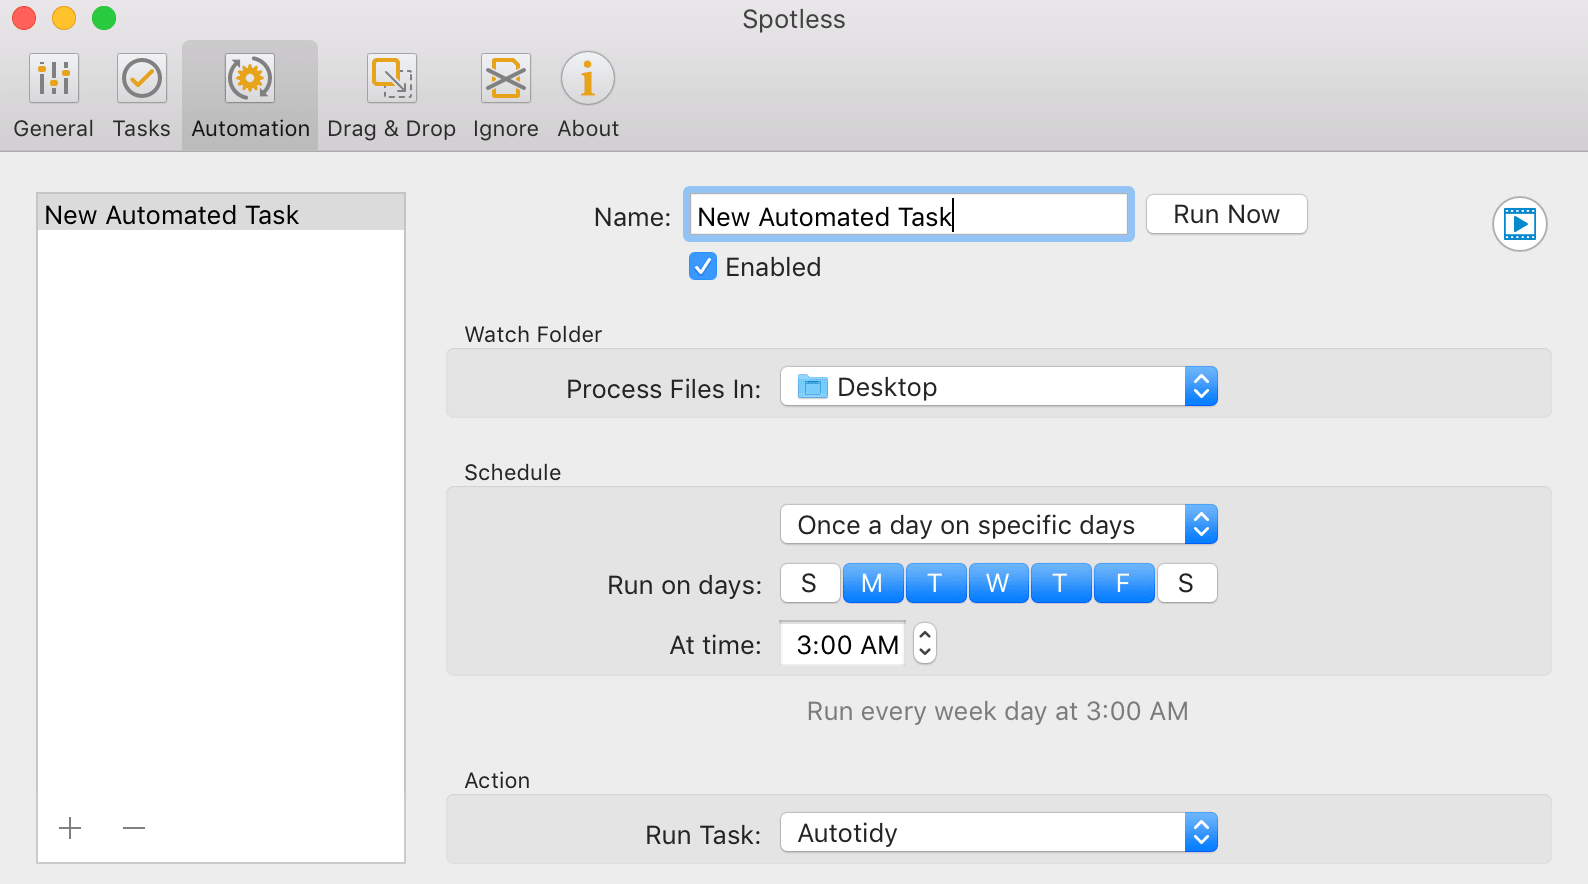Click the At time stepper arrows
The image size is (1588, 884).
[925, 644]
